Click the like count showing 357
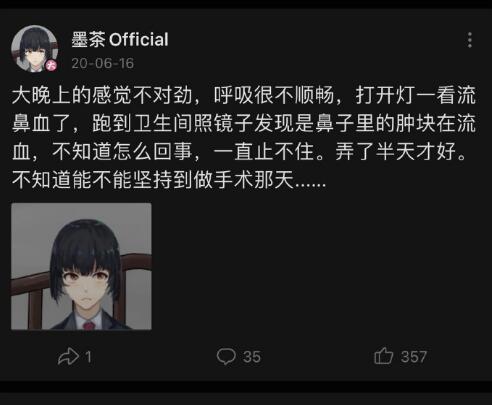The width and height of the screenshot is (492, 405). pos(414,357)
